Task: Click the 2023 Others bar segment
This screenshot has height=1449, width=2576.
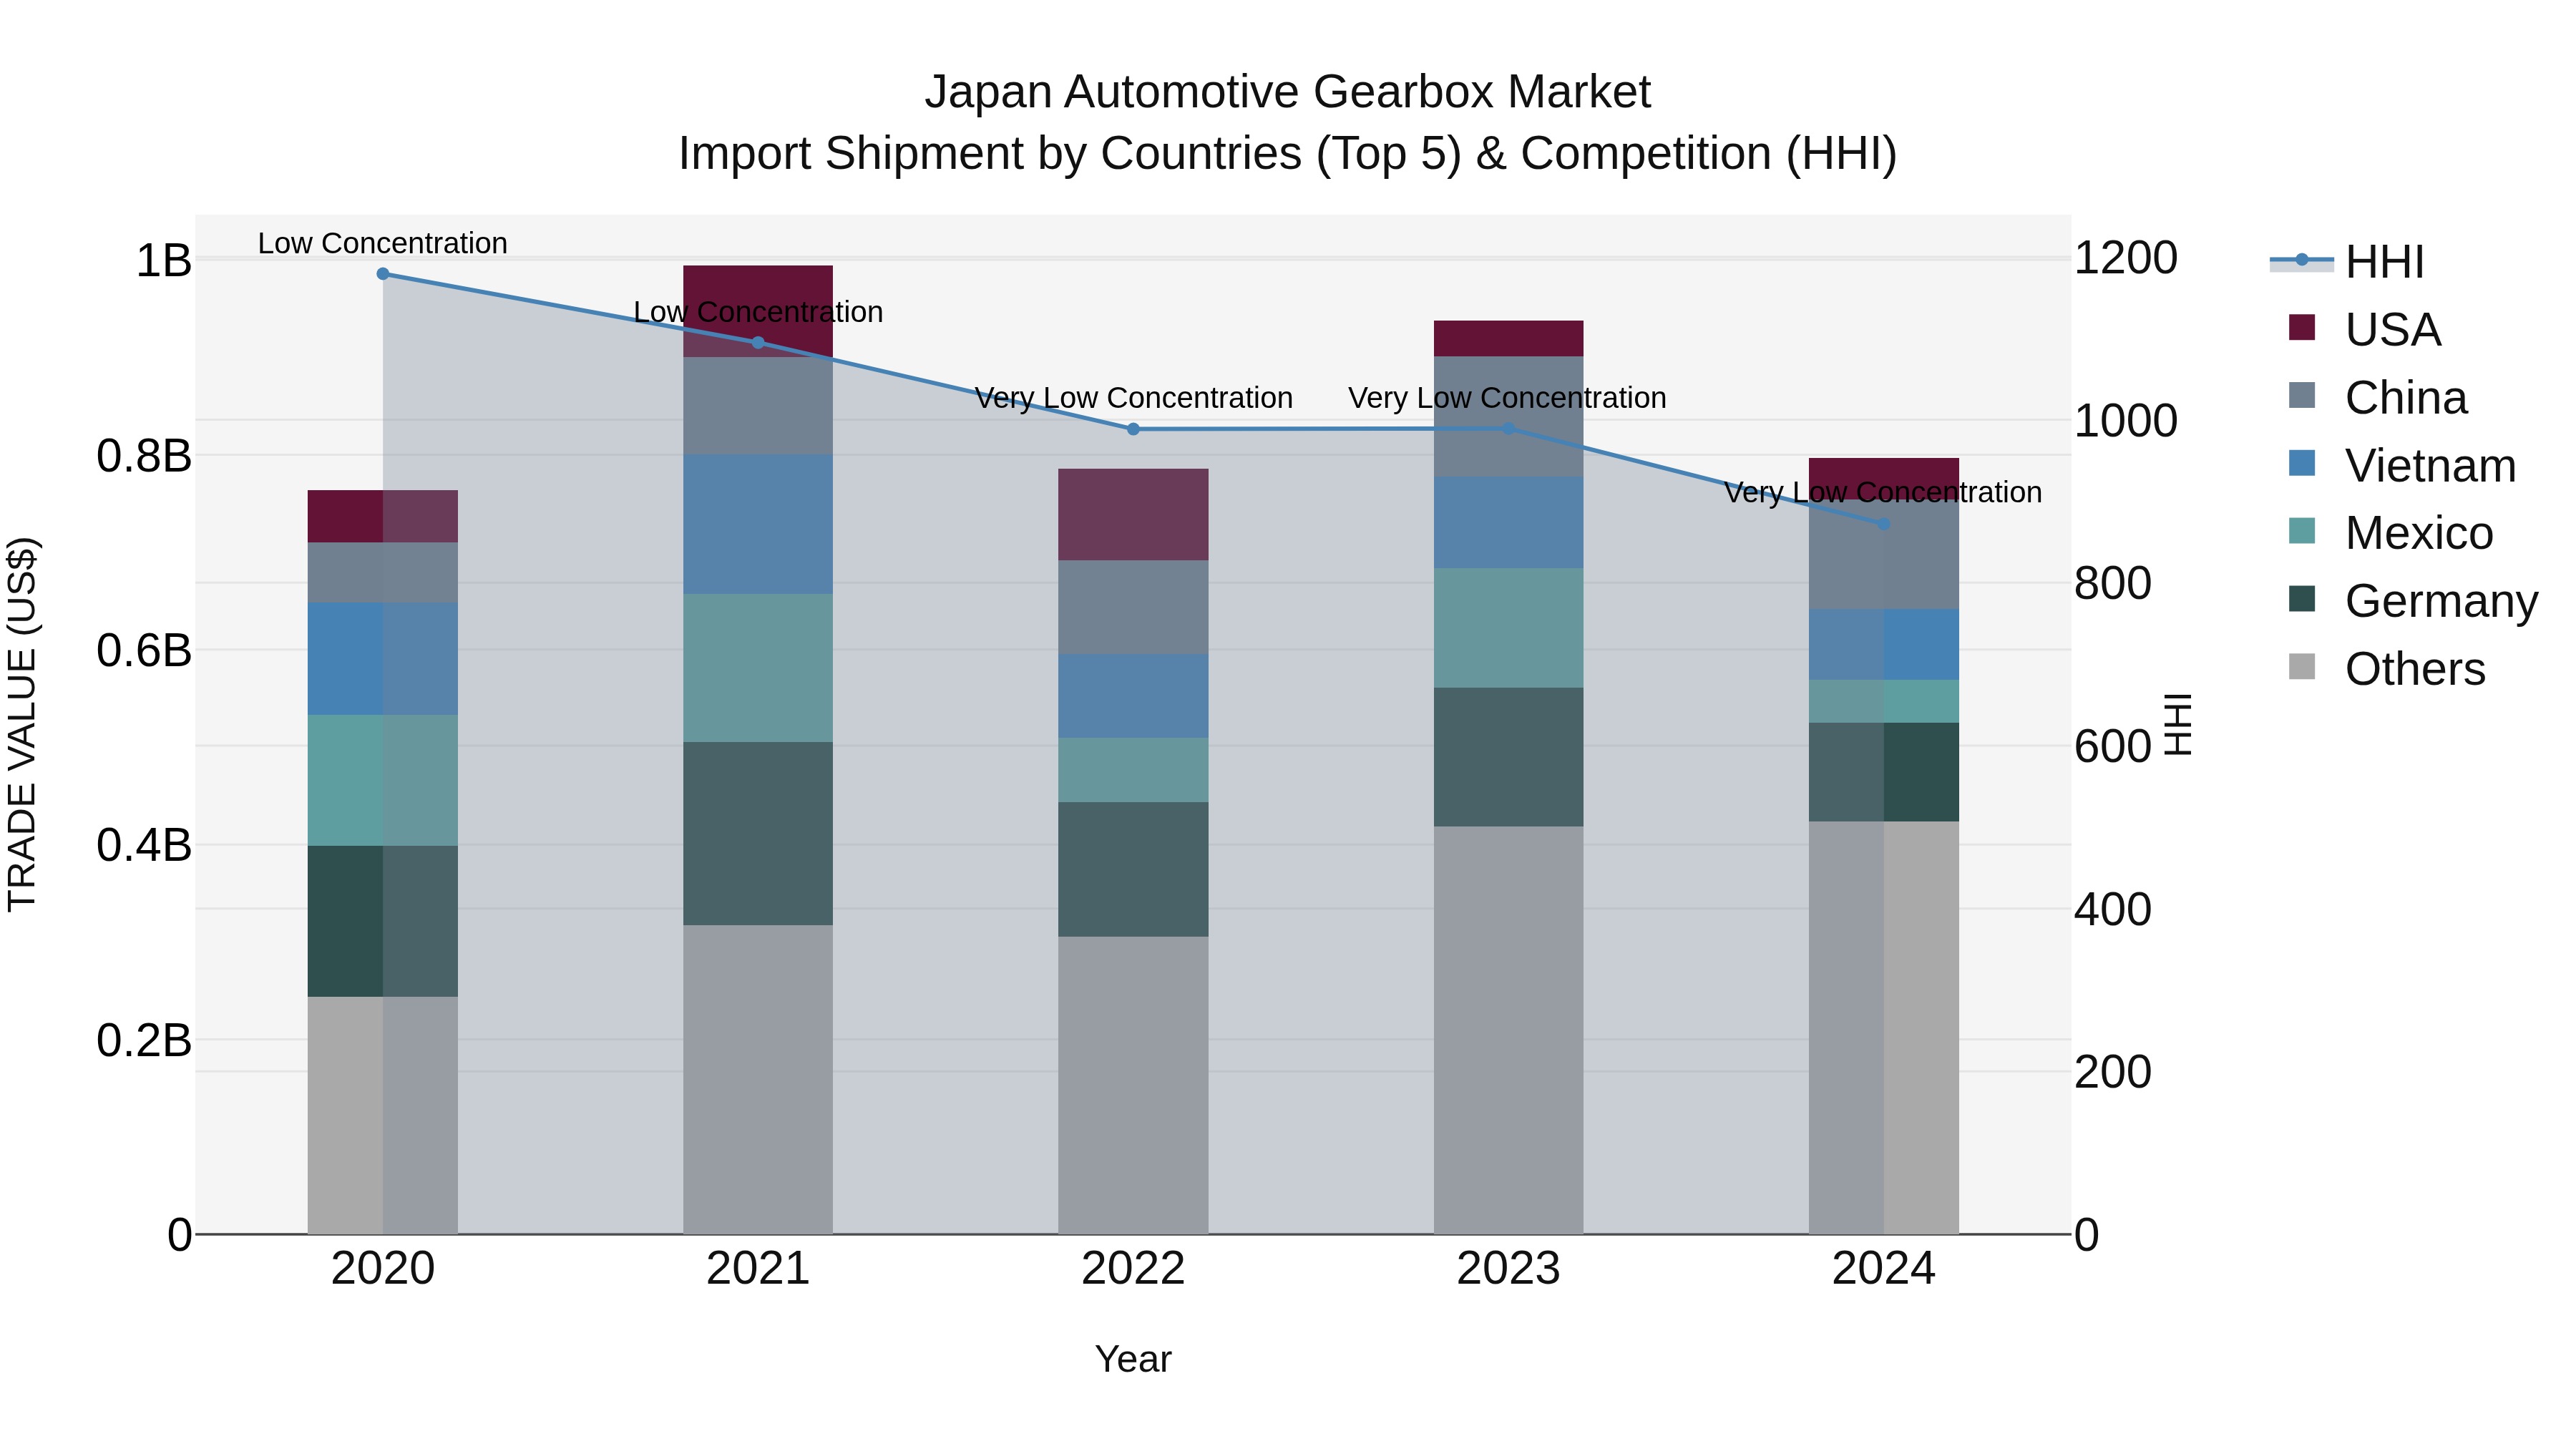Action: (x=1508, y=1030)
